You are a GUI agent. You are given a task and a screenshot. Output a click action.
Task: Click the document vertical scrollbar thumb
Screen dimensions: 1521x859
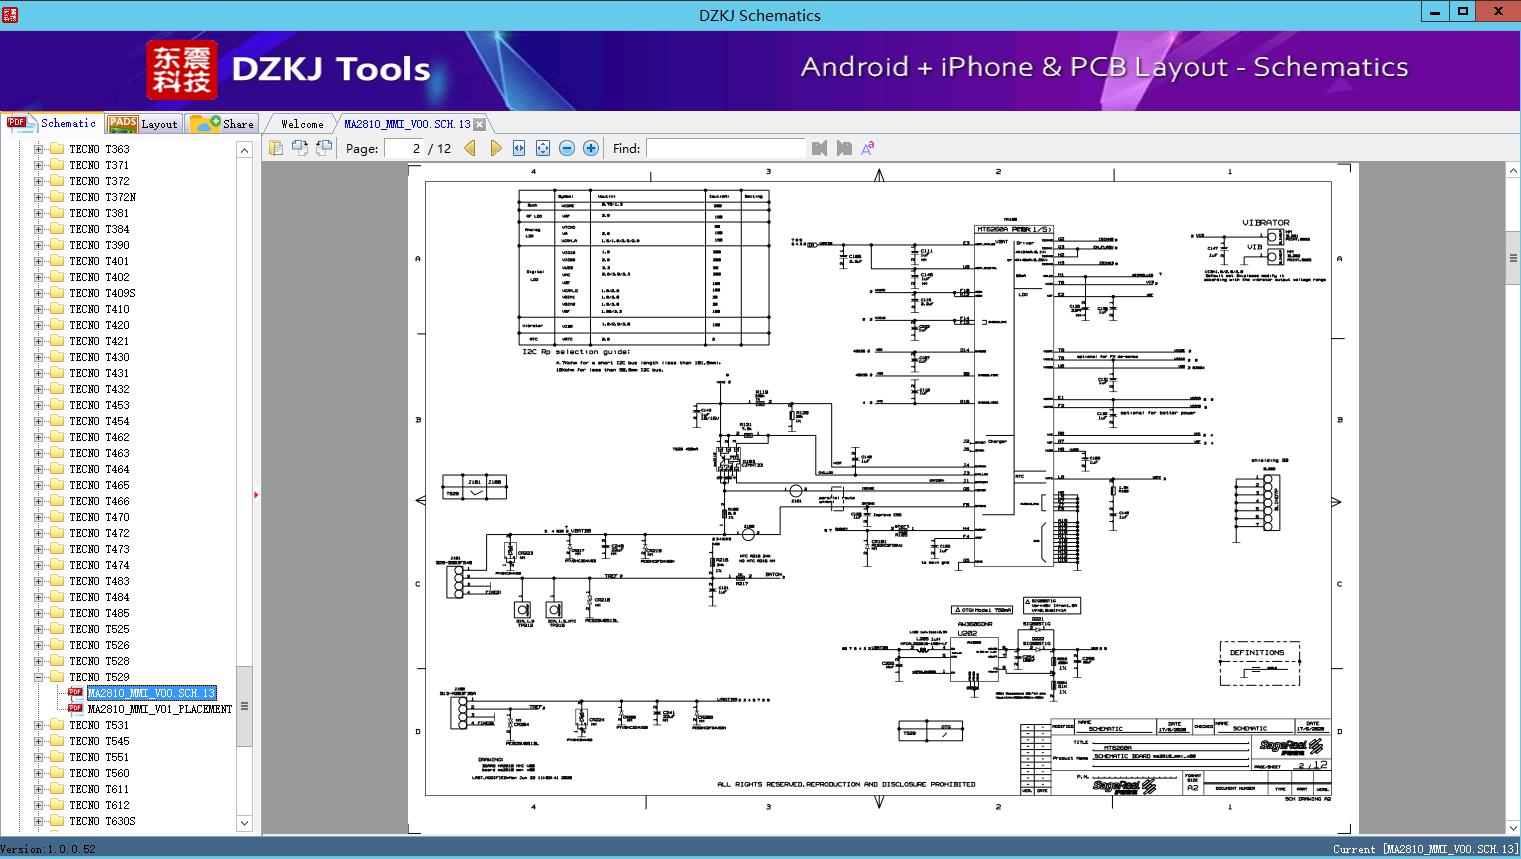point(1513,258)
